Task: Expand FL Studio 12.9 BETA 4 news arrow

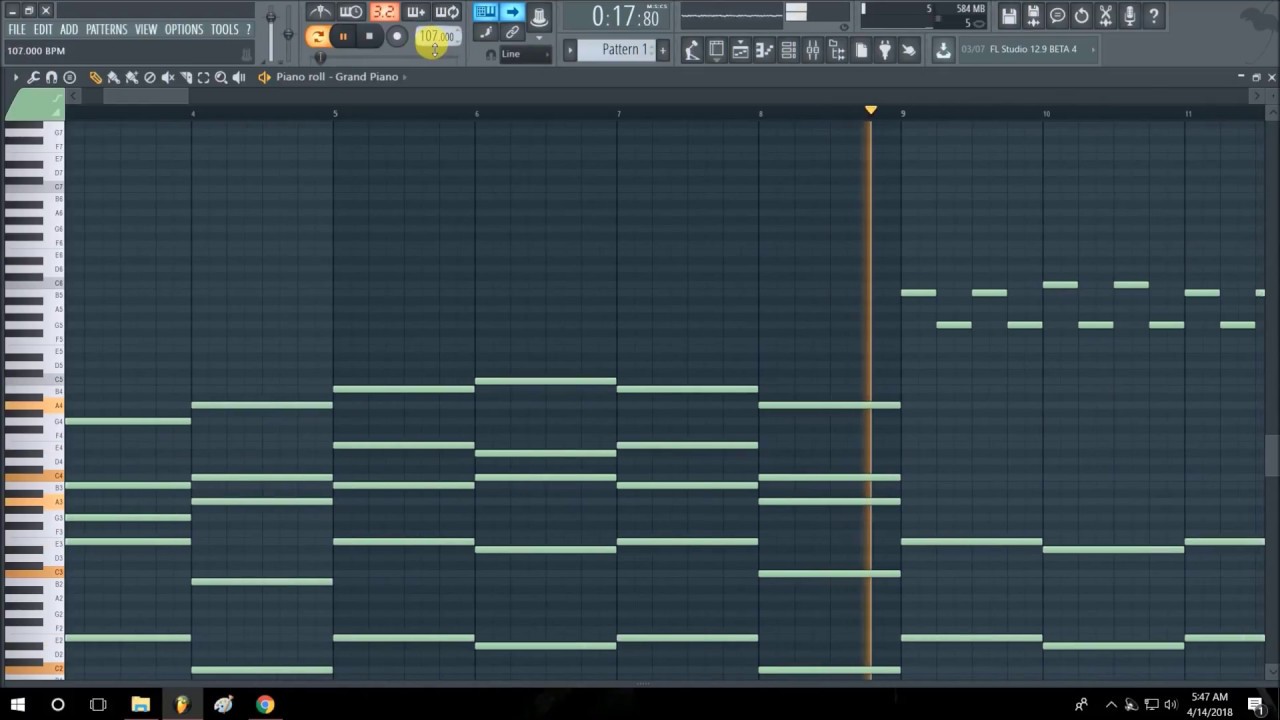Action: 1092,49
